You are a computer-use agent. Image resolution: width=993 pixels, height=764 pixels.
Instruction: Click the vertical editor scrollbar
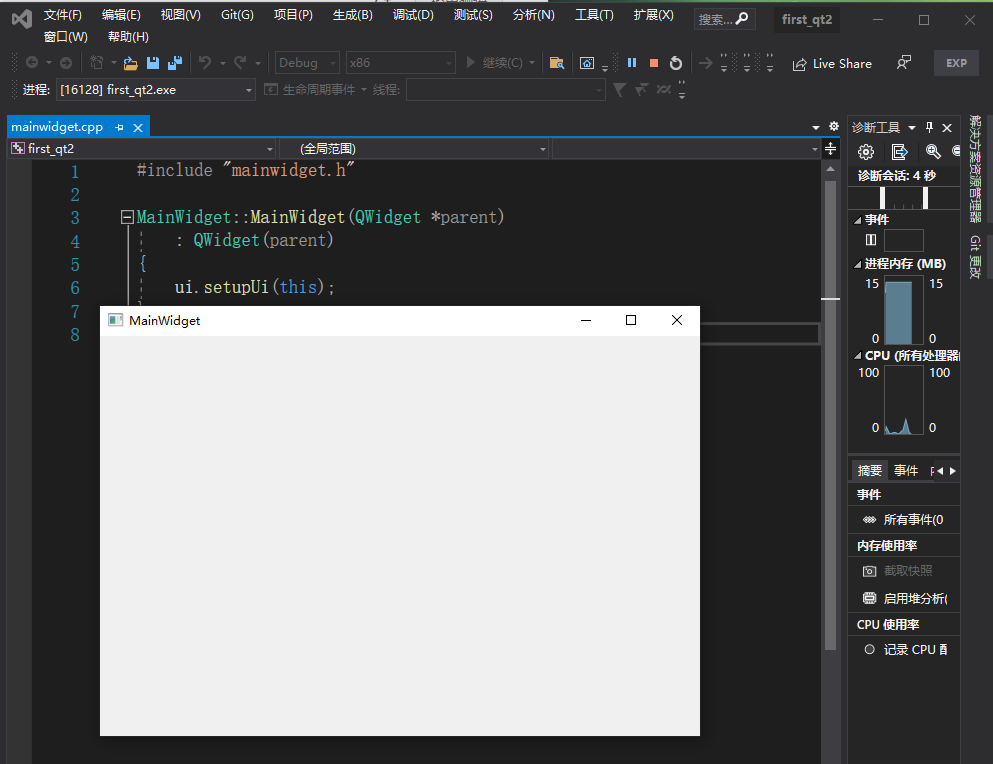pyautogui.click(x=830, y=415)
